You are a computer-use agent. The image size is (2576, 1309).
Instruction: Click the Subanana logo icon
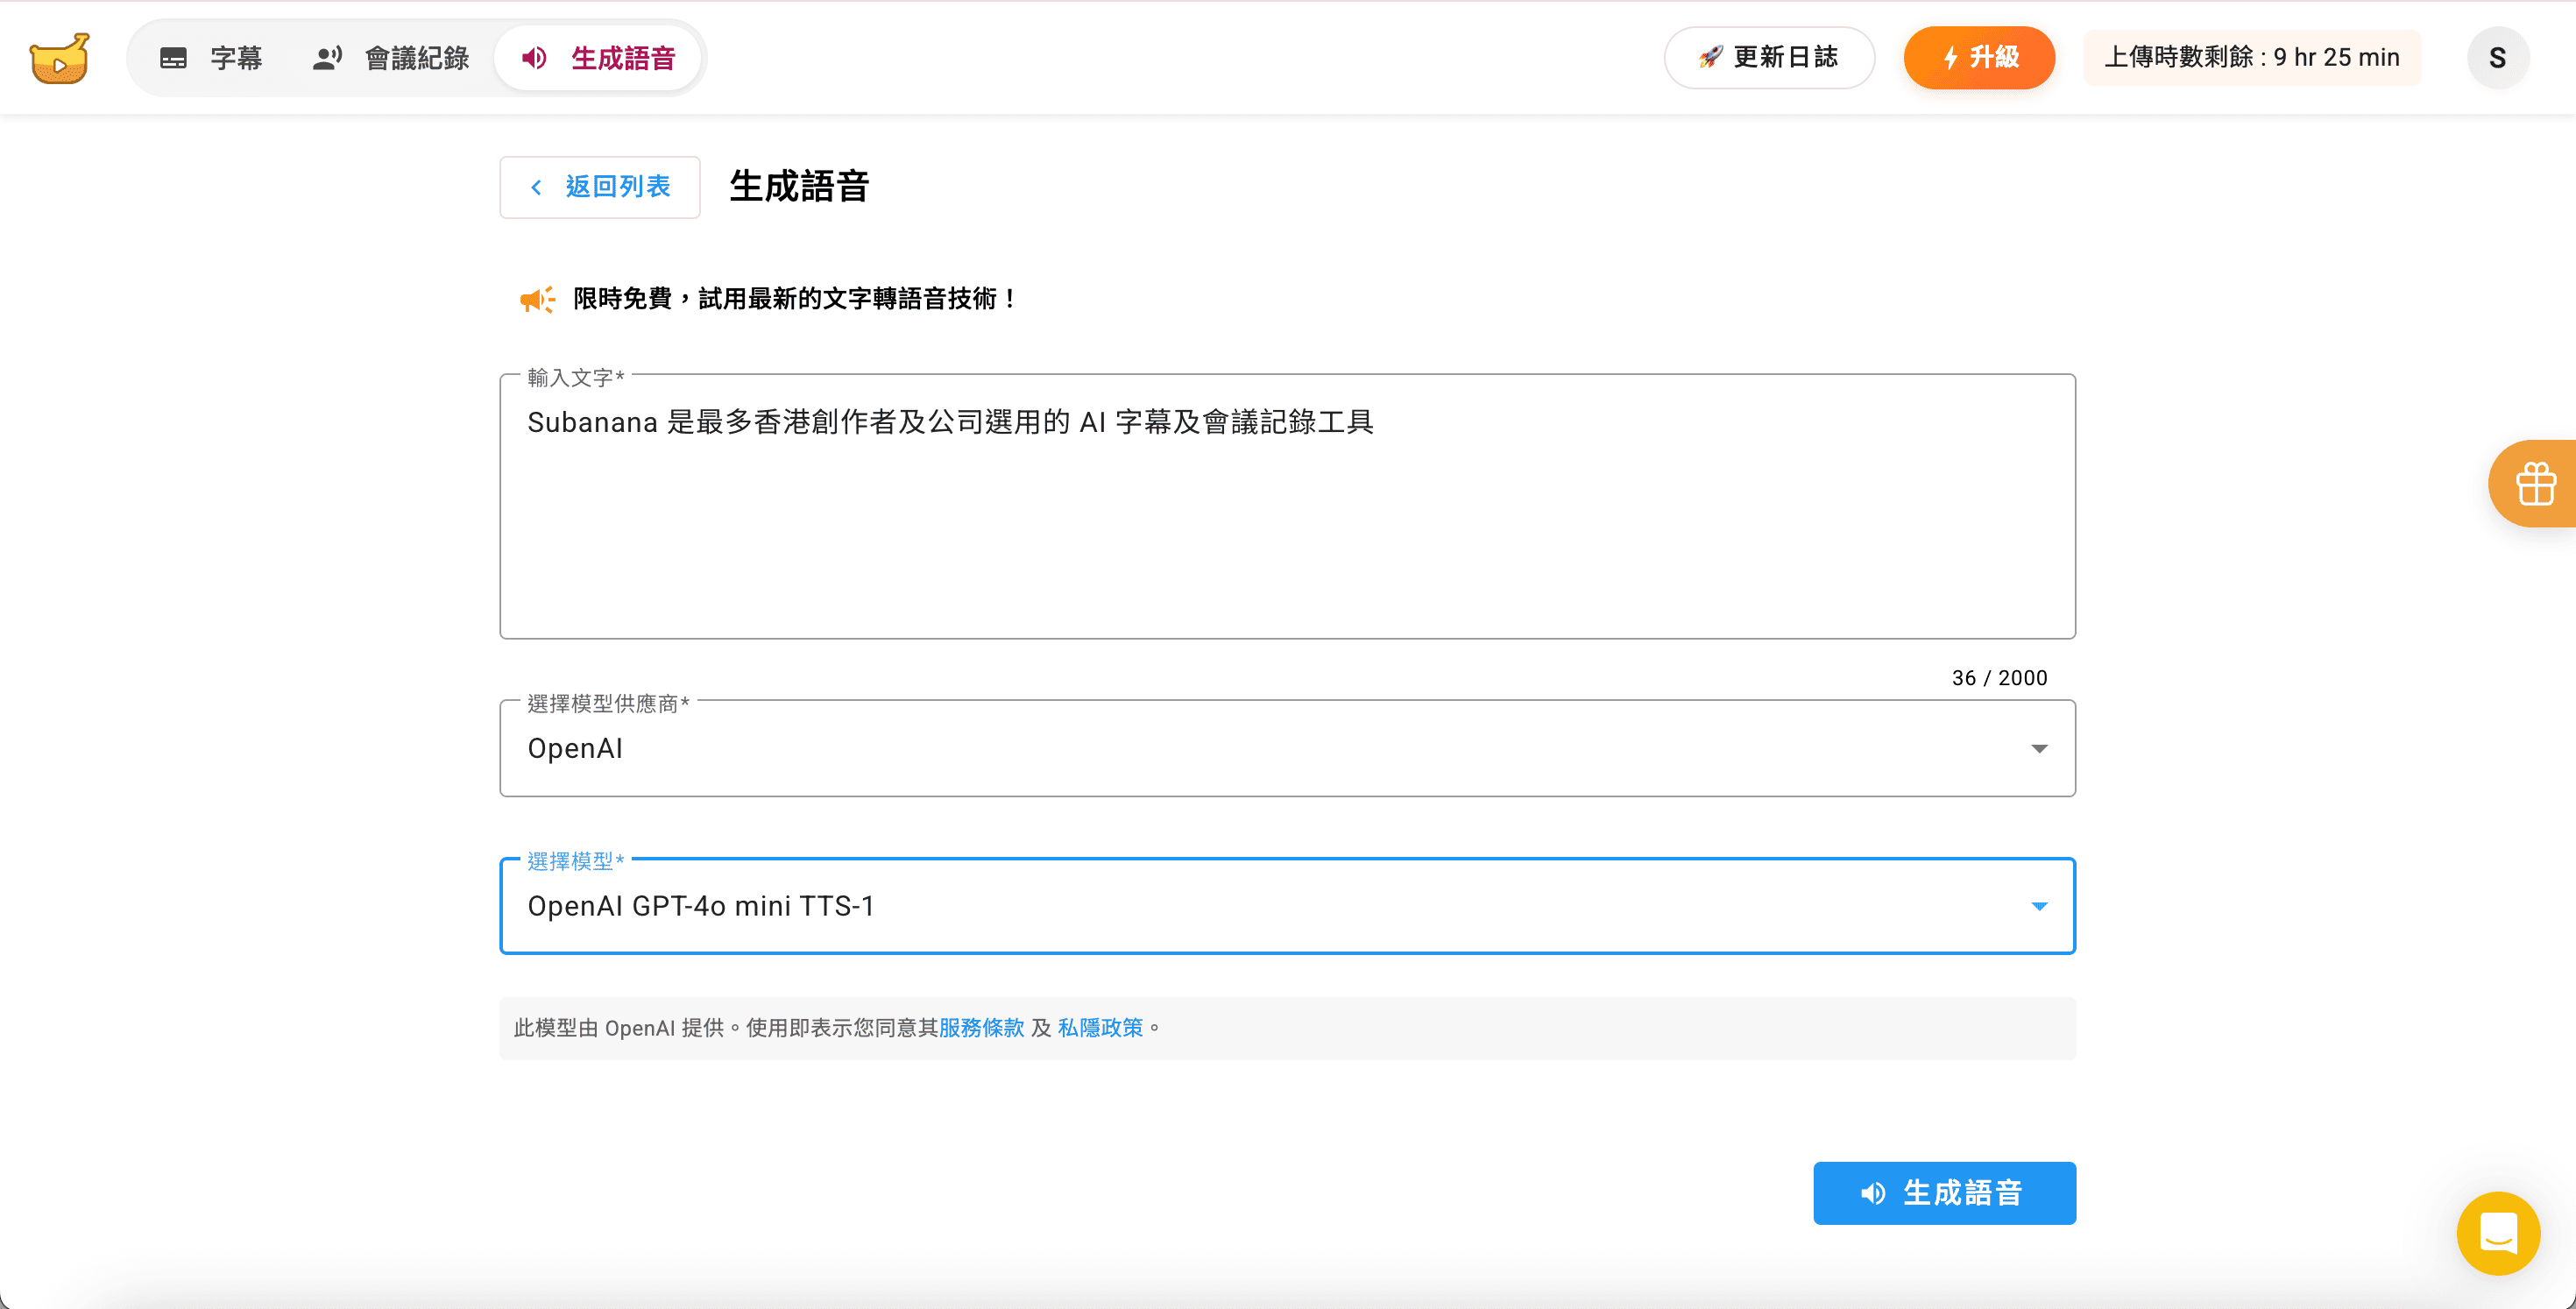tap(59, 59)
